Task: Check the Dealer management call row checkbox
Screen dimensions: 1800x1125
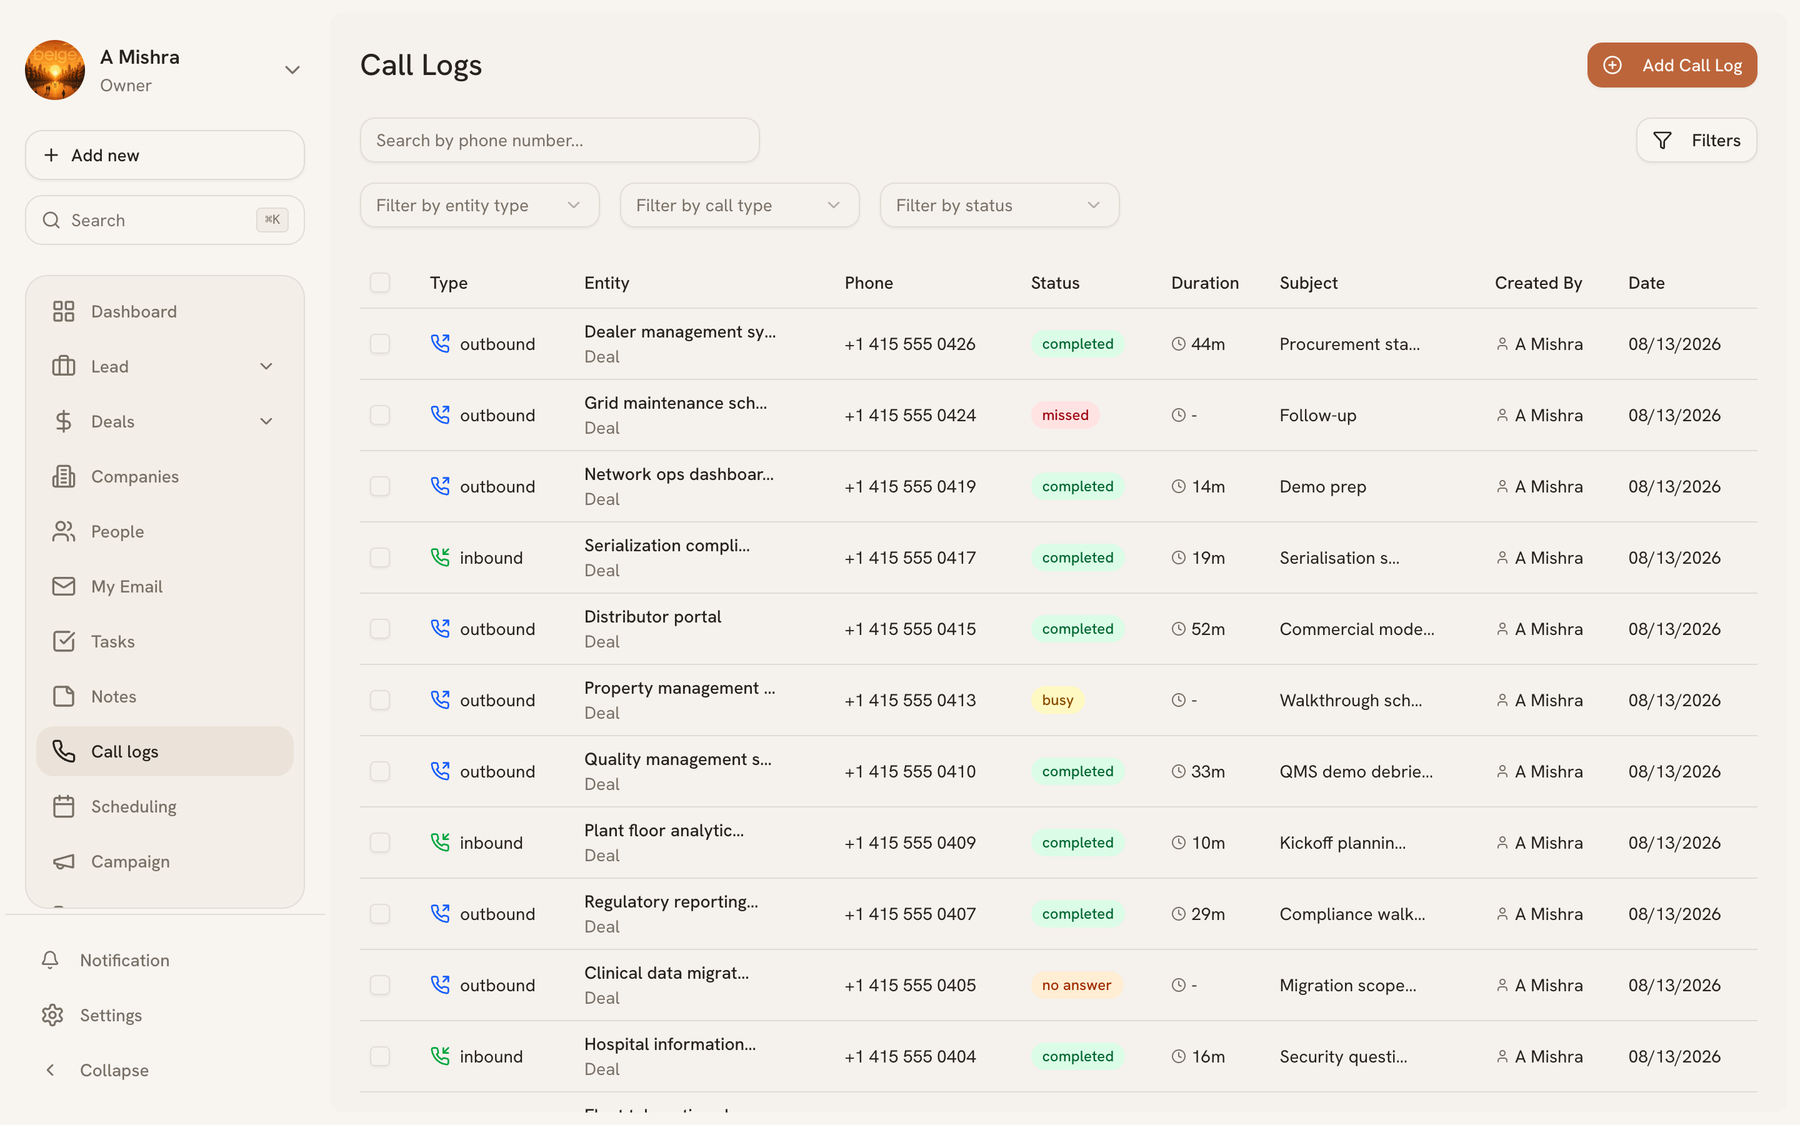Action: (x=380, y=344)
